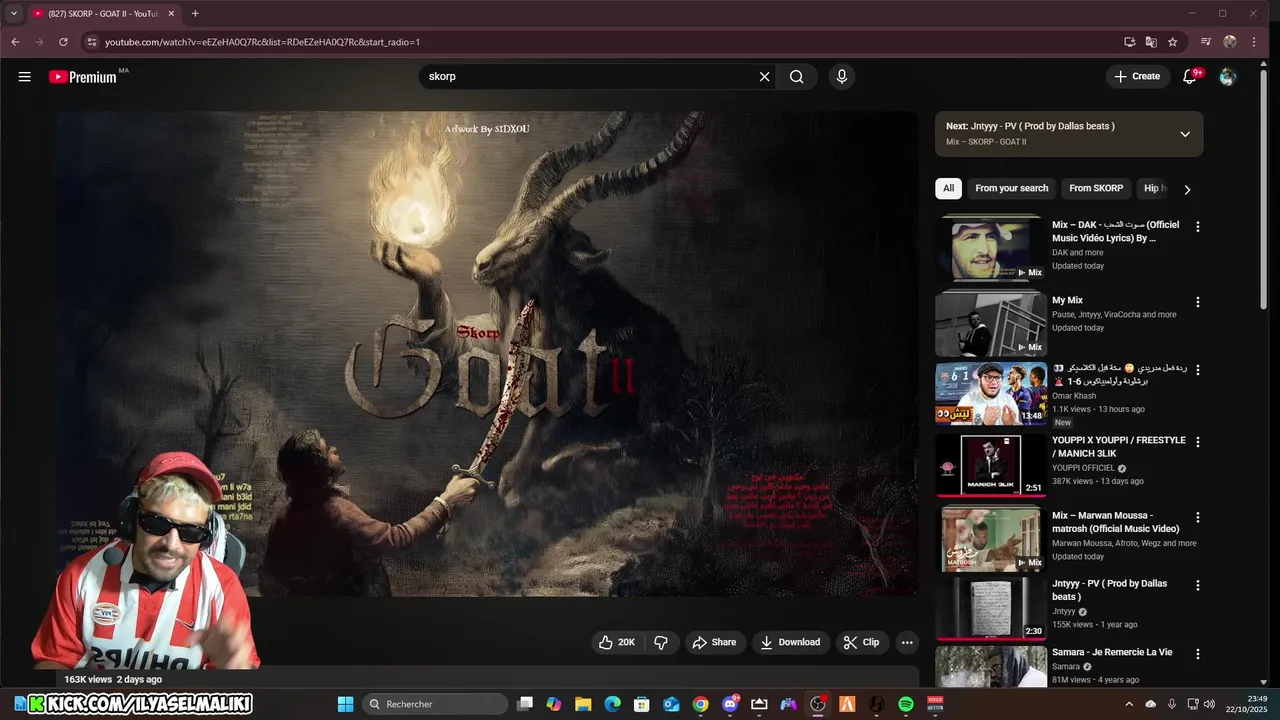Image resolution: width=1280 pixels, height=720 pixels.
Task: Open a new browser tab
Action: tap(195, 14)
